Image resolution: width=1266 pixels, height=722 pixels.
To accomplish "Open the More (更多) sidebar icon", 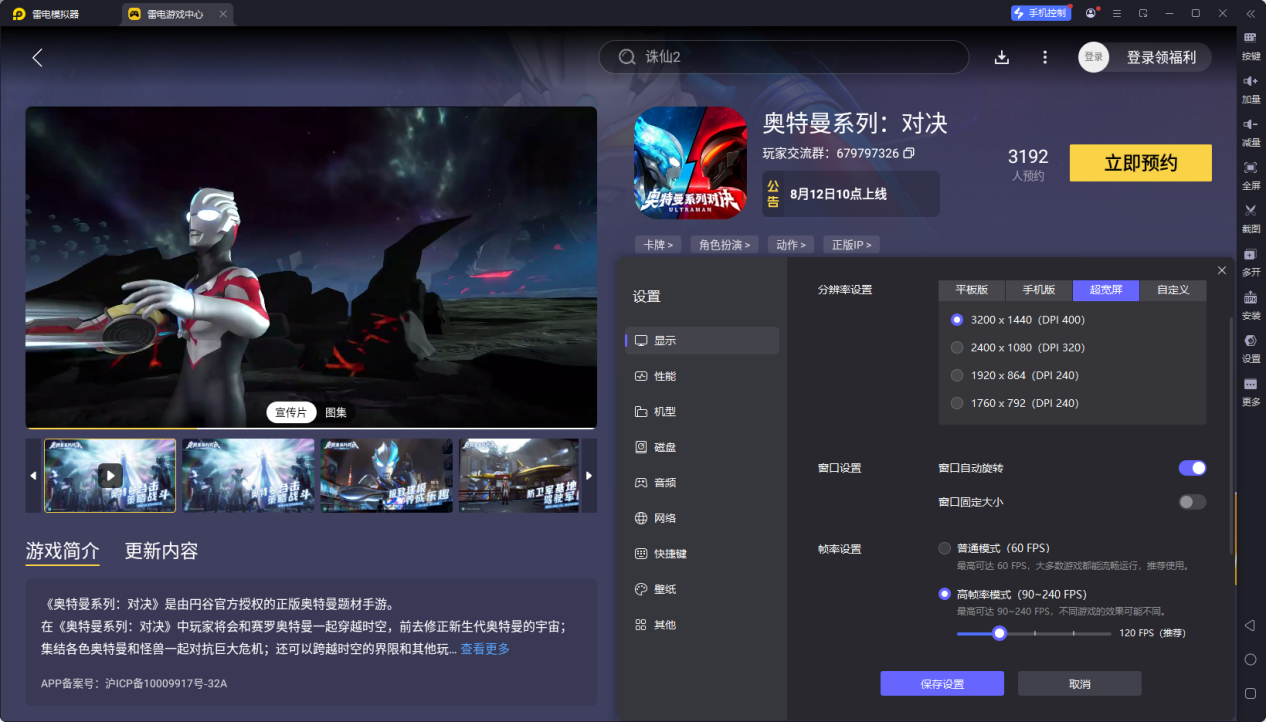I will click(x=1250, y=384).
